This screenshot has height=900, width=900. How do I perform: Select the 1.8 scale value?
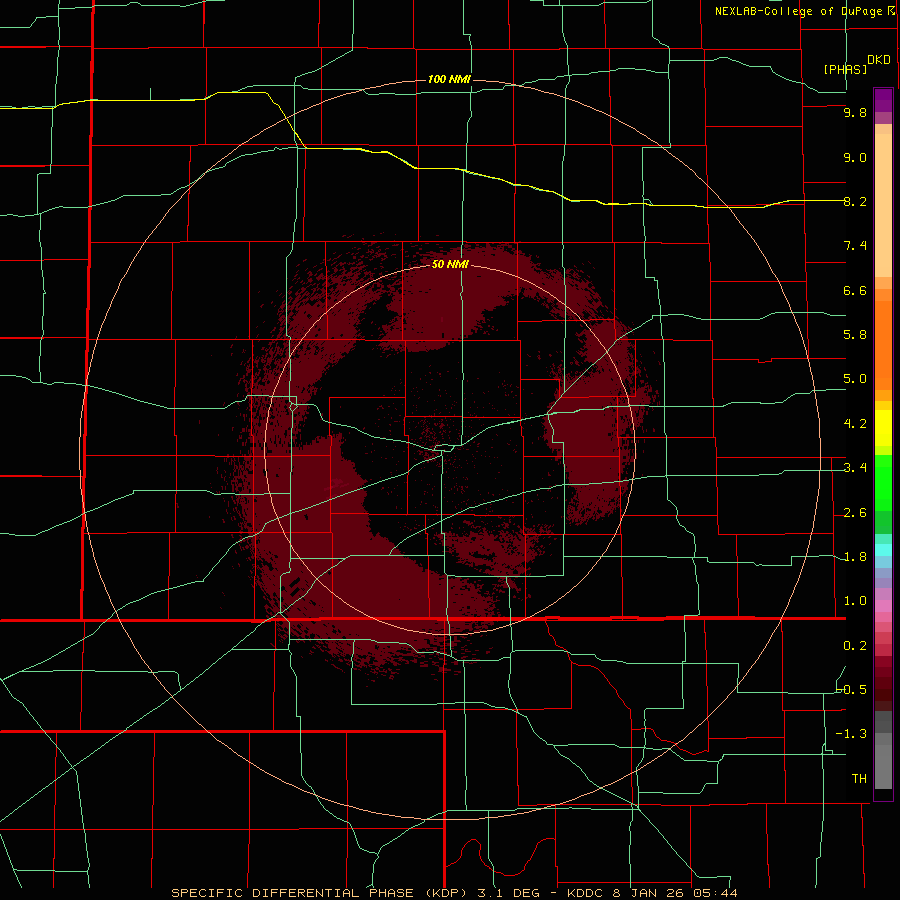point(855,557)
